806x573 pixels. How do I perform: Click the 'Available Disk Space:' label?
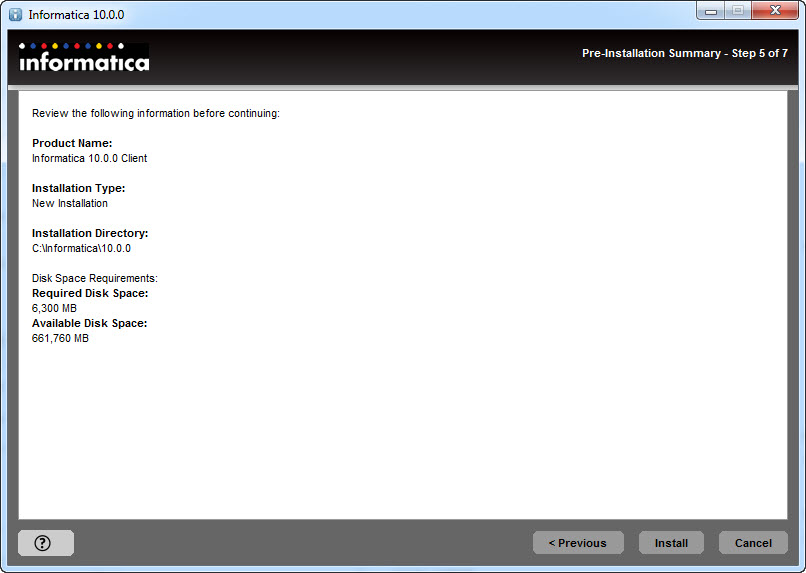coord(89,323)
